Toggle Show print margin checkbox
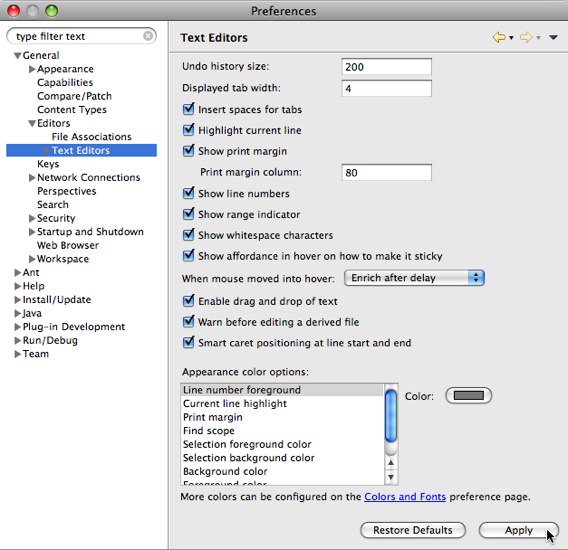 pos(188,150)
